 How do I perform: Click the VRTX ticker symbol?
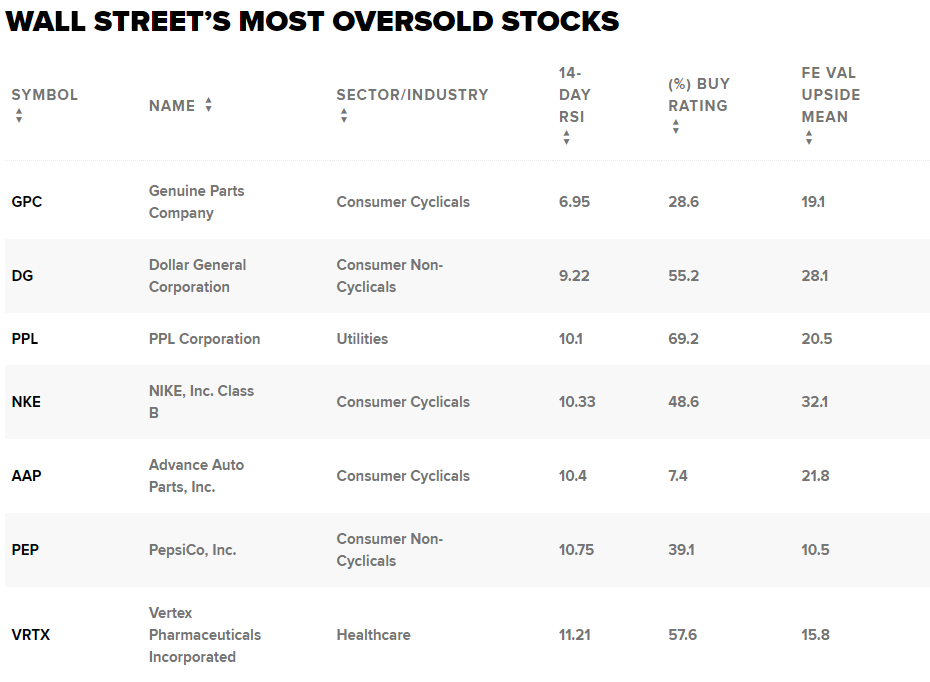(x=31, y=635)
